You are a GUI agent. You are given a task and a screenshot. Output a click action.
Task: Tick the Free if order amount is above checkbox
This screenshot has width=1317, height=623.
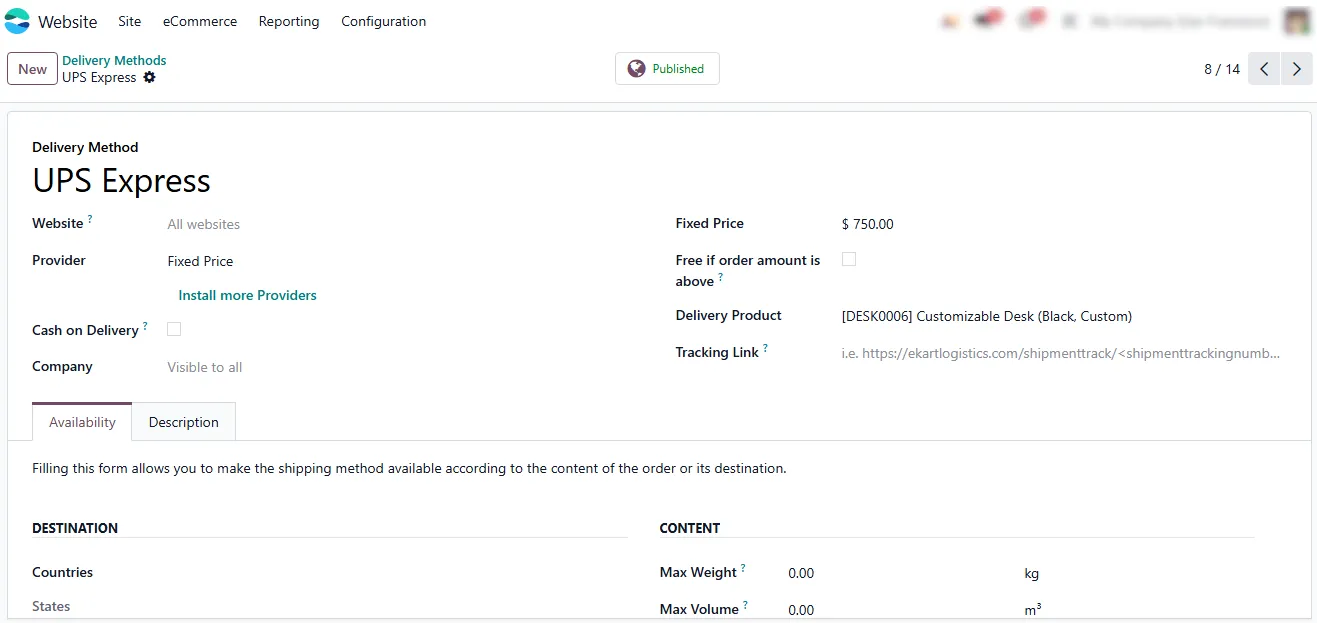pos(849,259)
